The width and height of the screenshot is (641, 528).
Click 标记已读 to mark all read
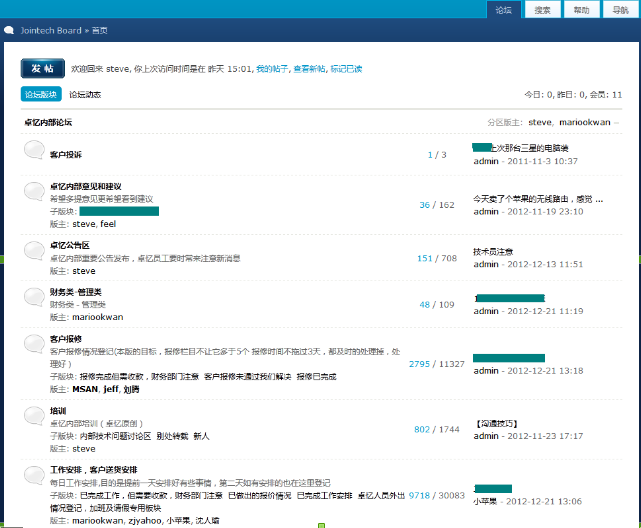[x=346, y=69]
